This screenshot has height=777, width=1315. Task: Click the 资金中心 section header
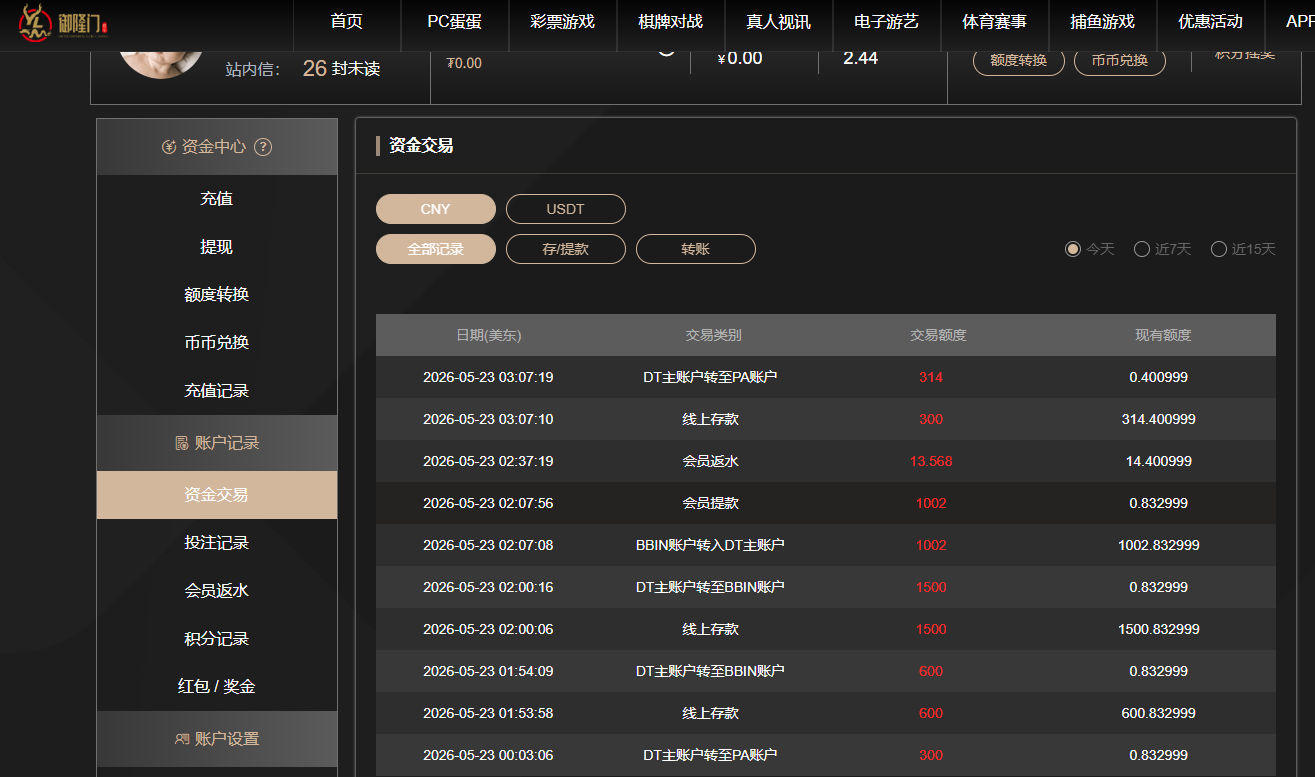(217, 147)
